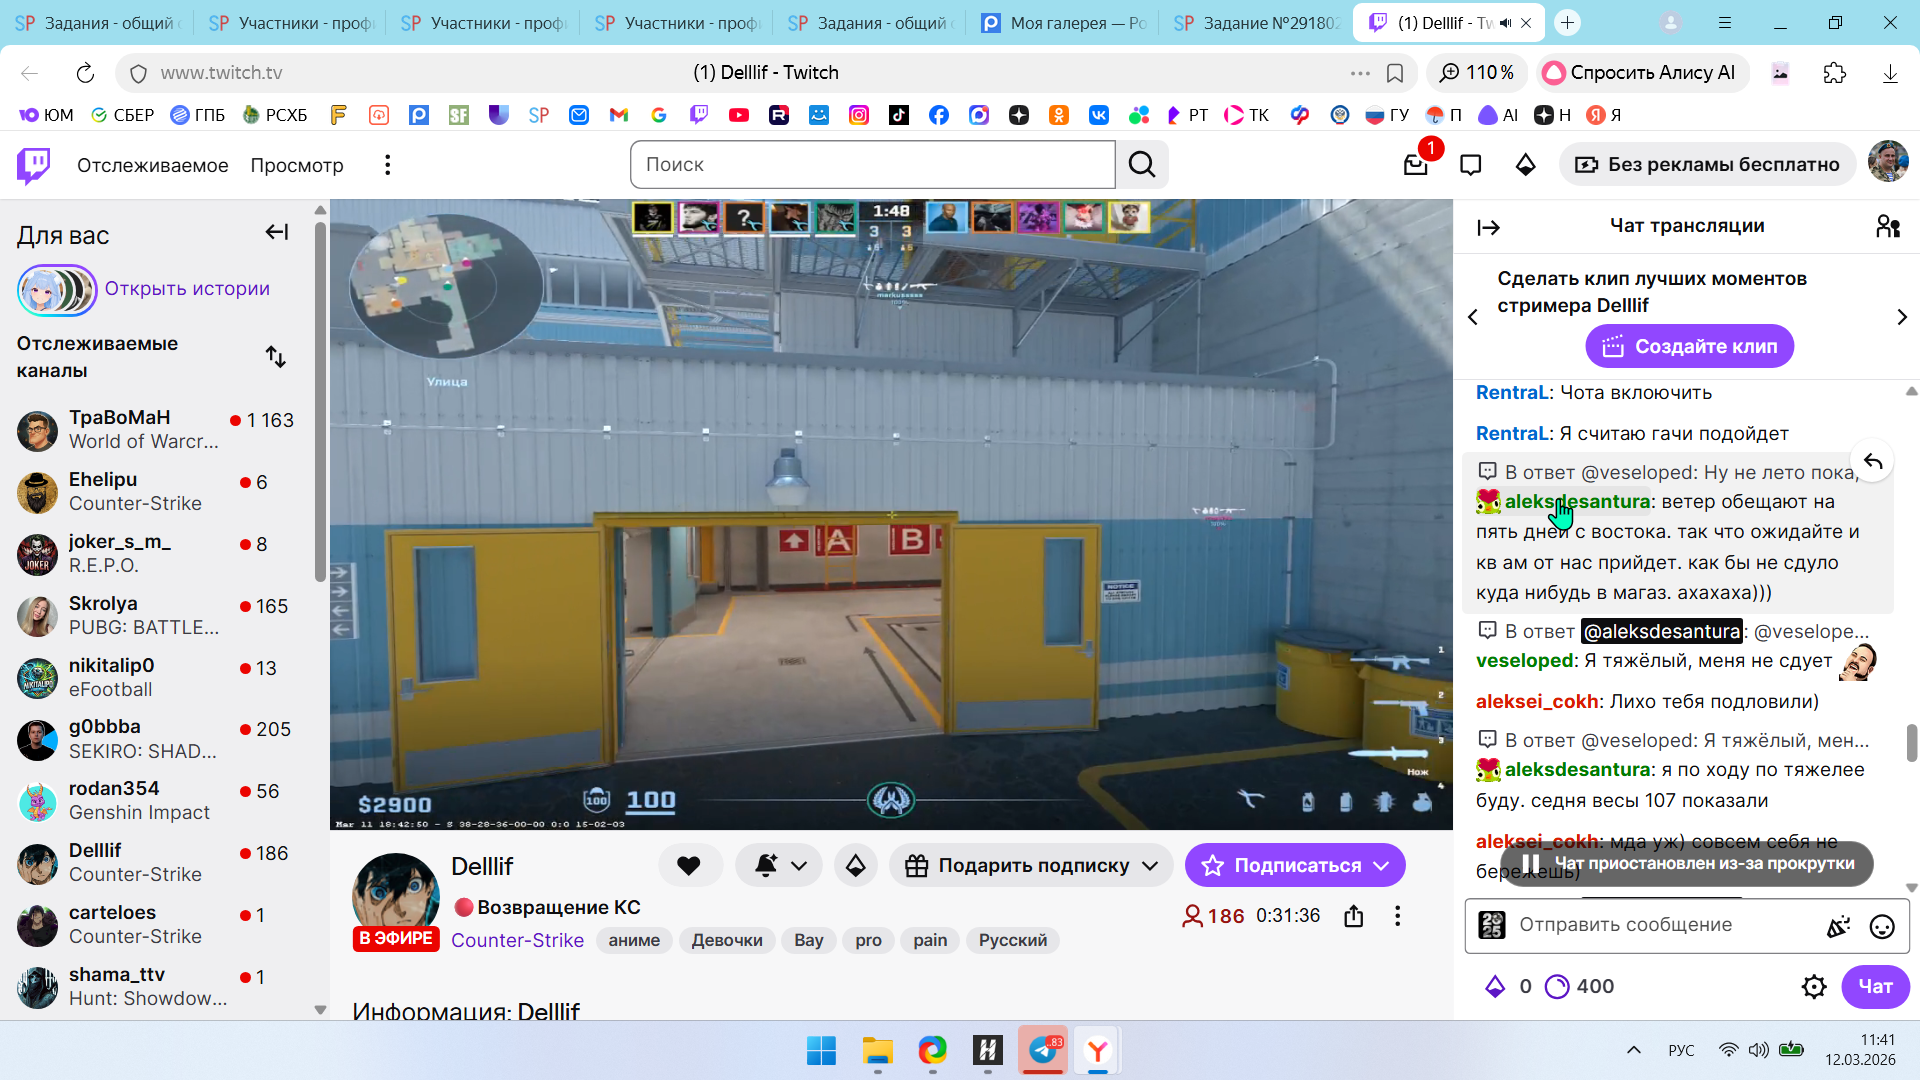Screen dimensions: 1920x1080
Task: Expand 'Подарить подписку' gift options arrow
Action: (1150, 866)
